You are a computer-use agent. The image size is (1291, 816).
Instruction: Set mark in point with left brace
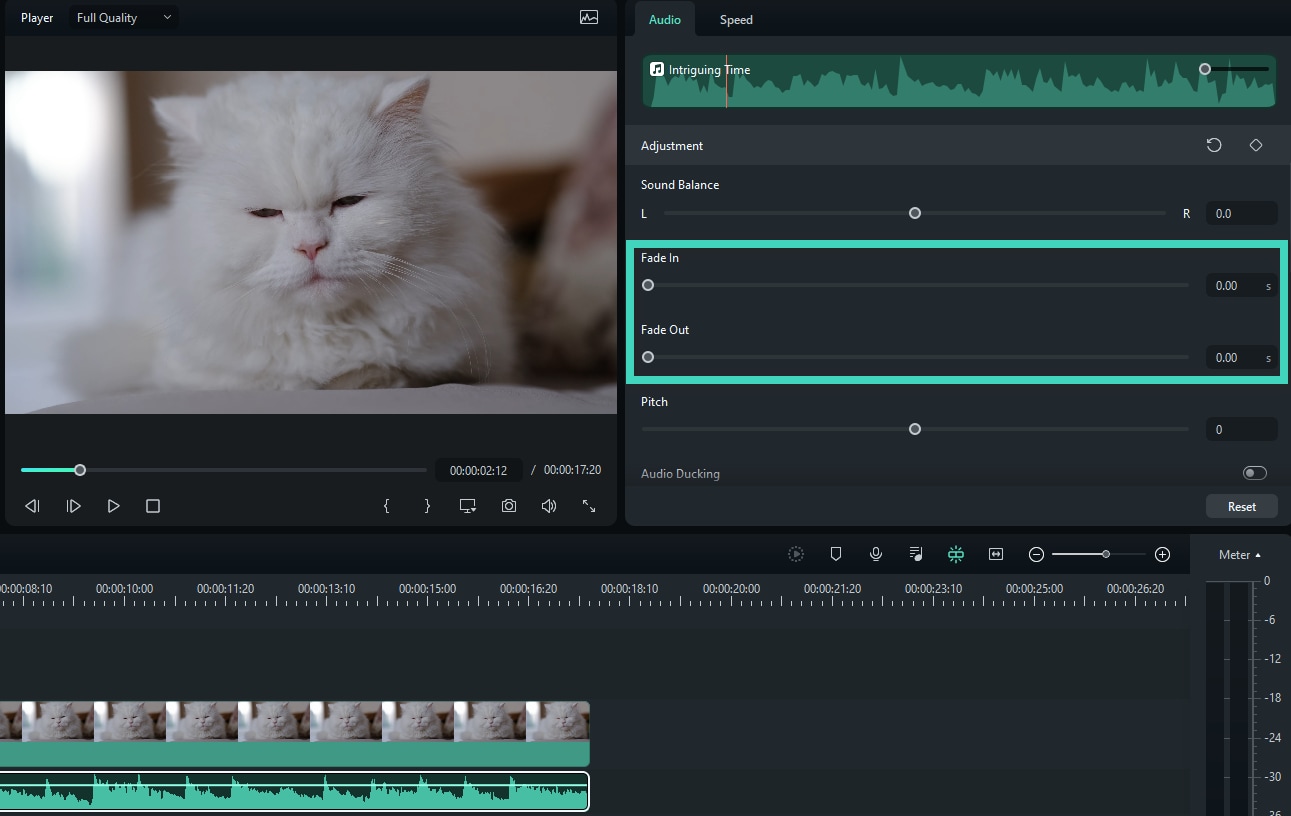(x=386, y=506)
